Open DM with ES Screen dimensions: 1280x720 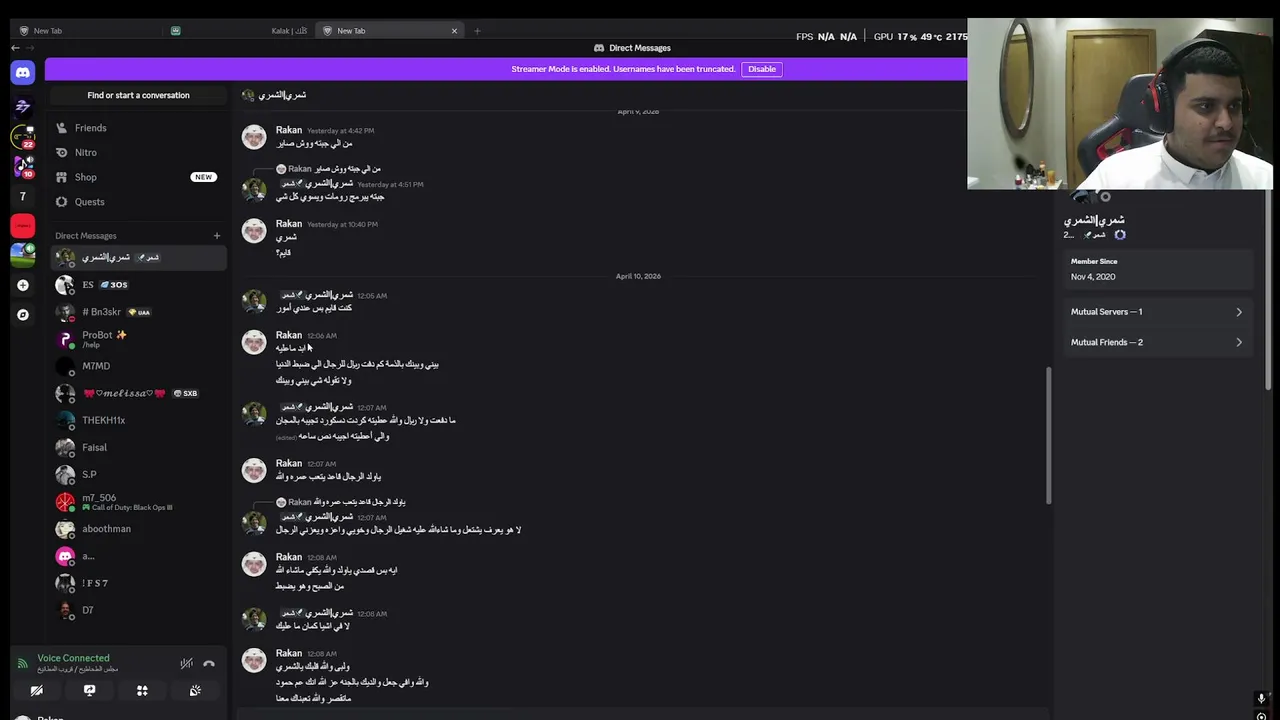(138, 285)
